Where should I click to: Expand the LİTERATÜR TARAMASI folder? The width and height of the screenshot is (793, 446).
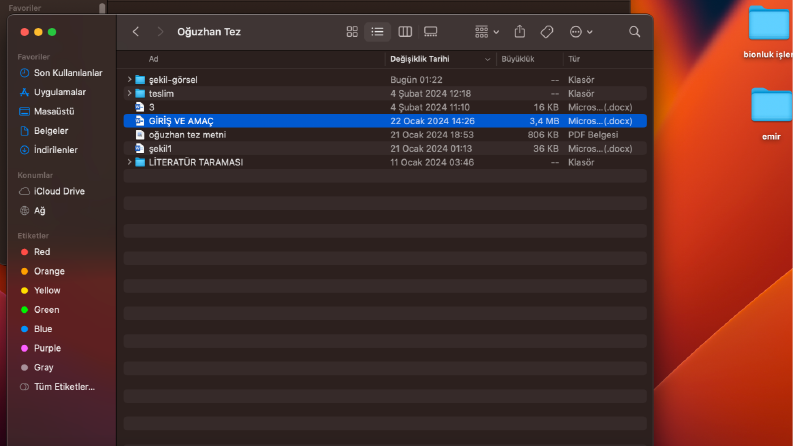coord(129,162)
